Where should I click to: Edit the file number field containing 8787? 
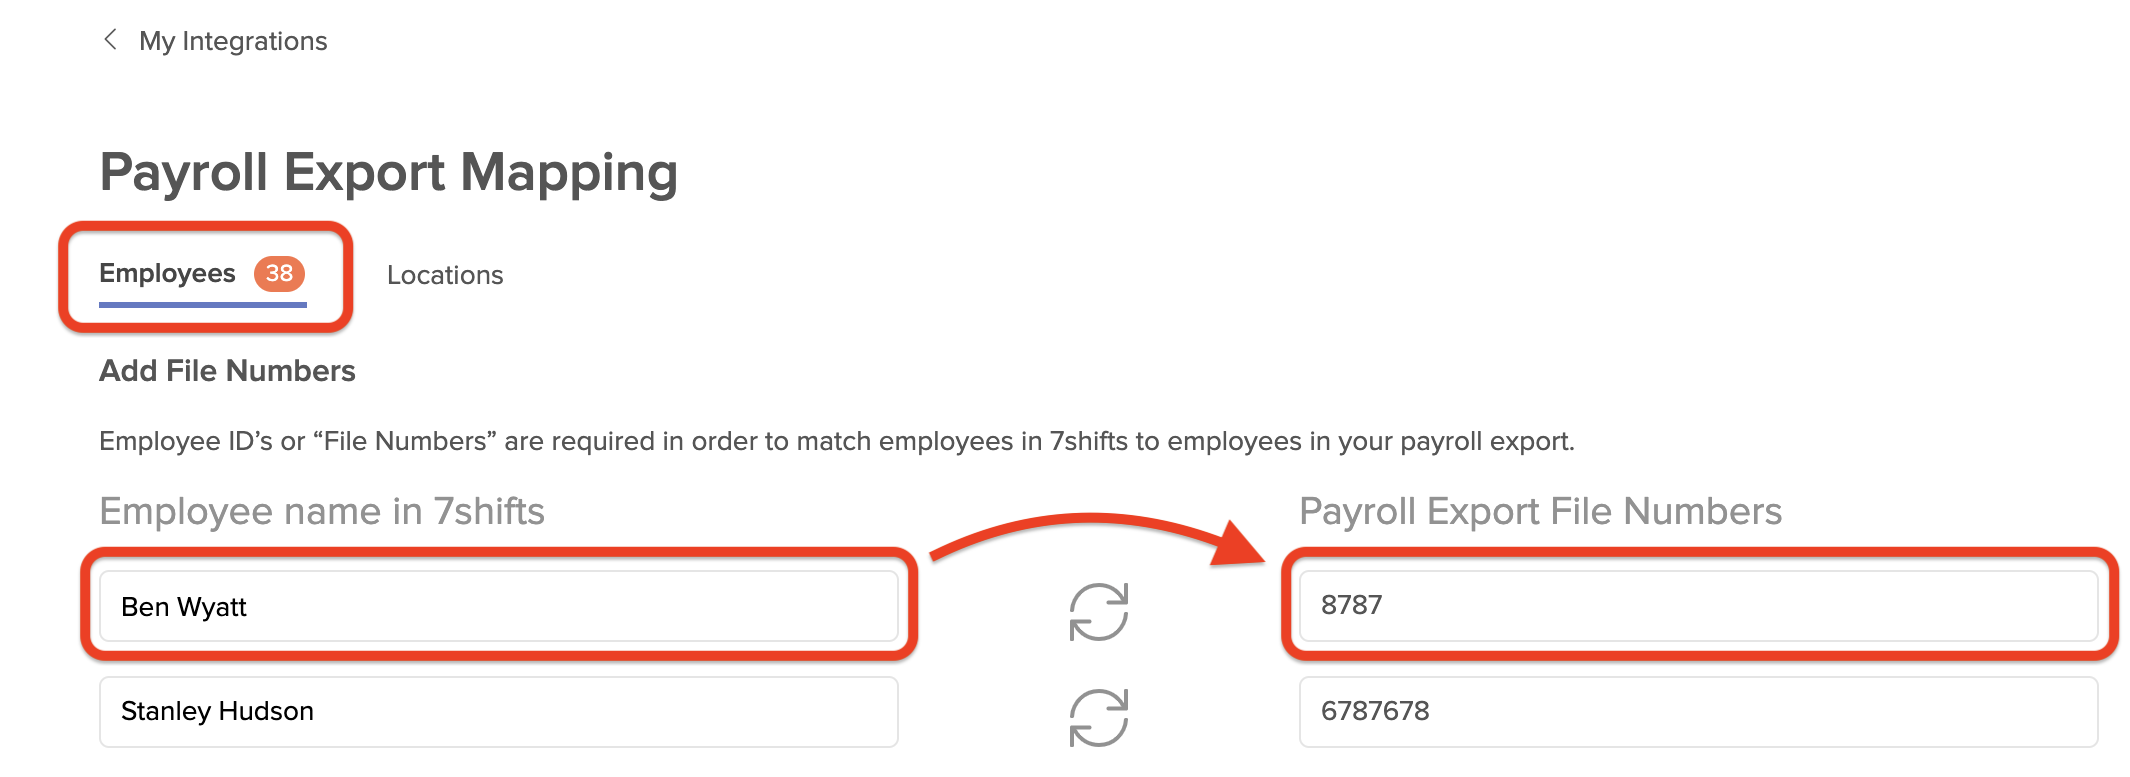click(x=1698, y=606)
